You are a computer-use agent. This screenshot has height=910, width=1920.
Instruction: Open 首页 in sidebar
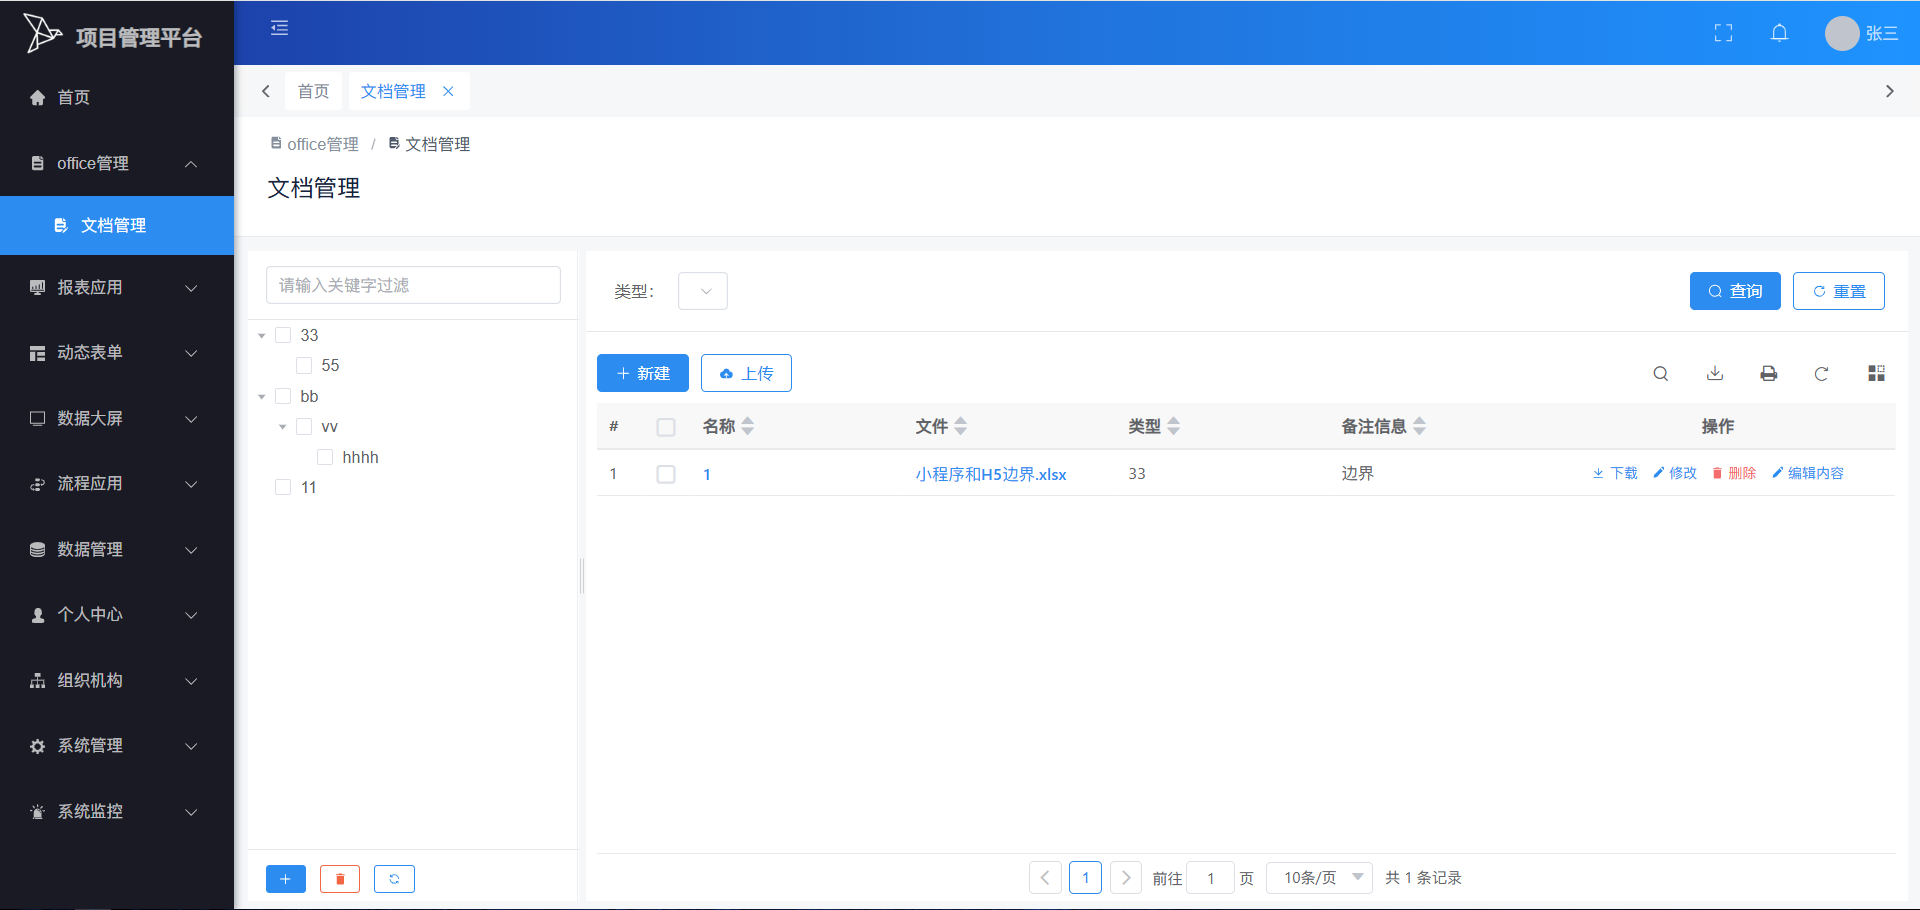[x=117, y=97]
